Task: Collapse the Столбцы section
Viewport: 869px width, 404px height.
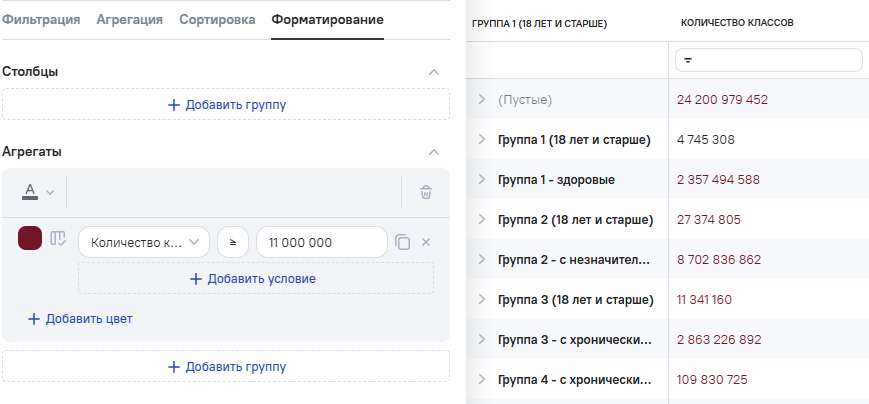Action: pos(433,72)
